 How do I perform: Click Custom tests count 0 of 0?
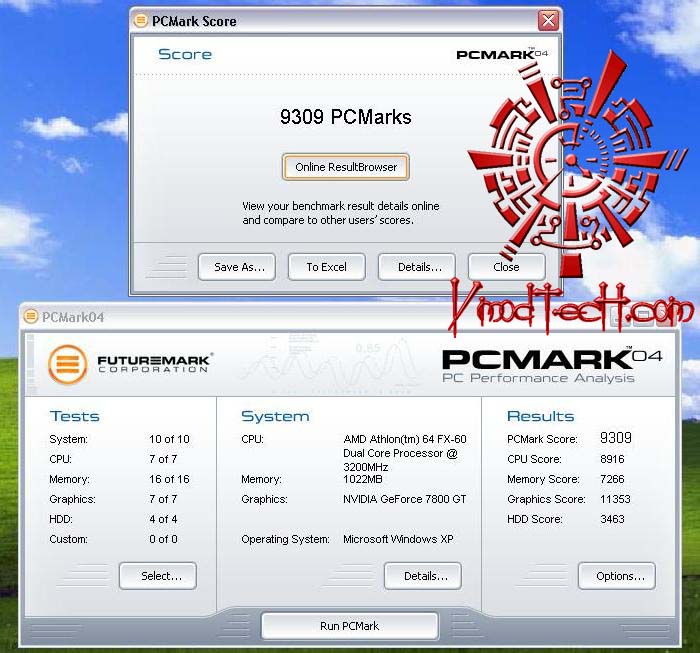[x=163, y=539]
